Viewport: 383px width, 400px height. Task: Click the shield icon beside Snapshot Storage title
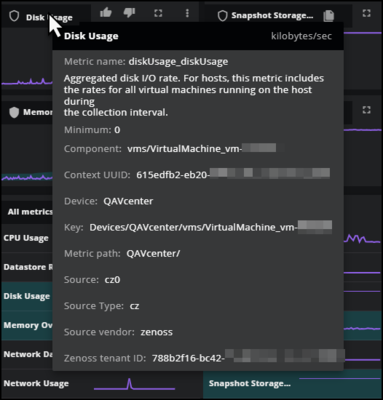222,16
